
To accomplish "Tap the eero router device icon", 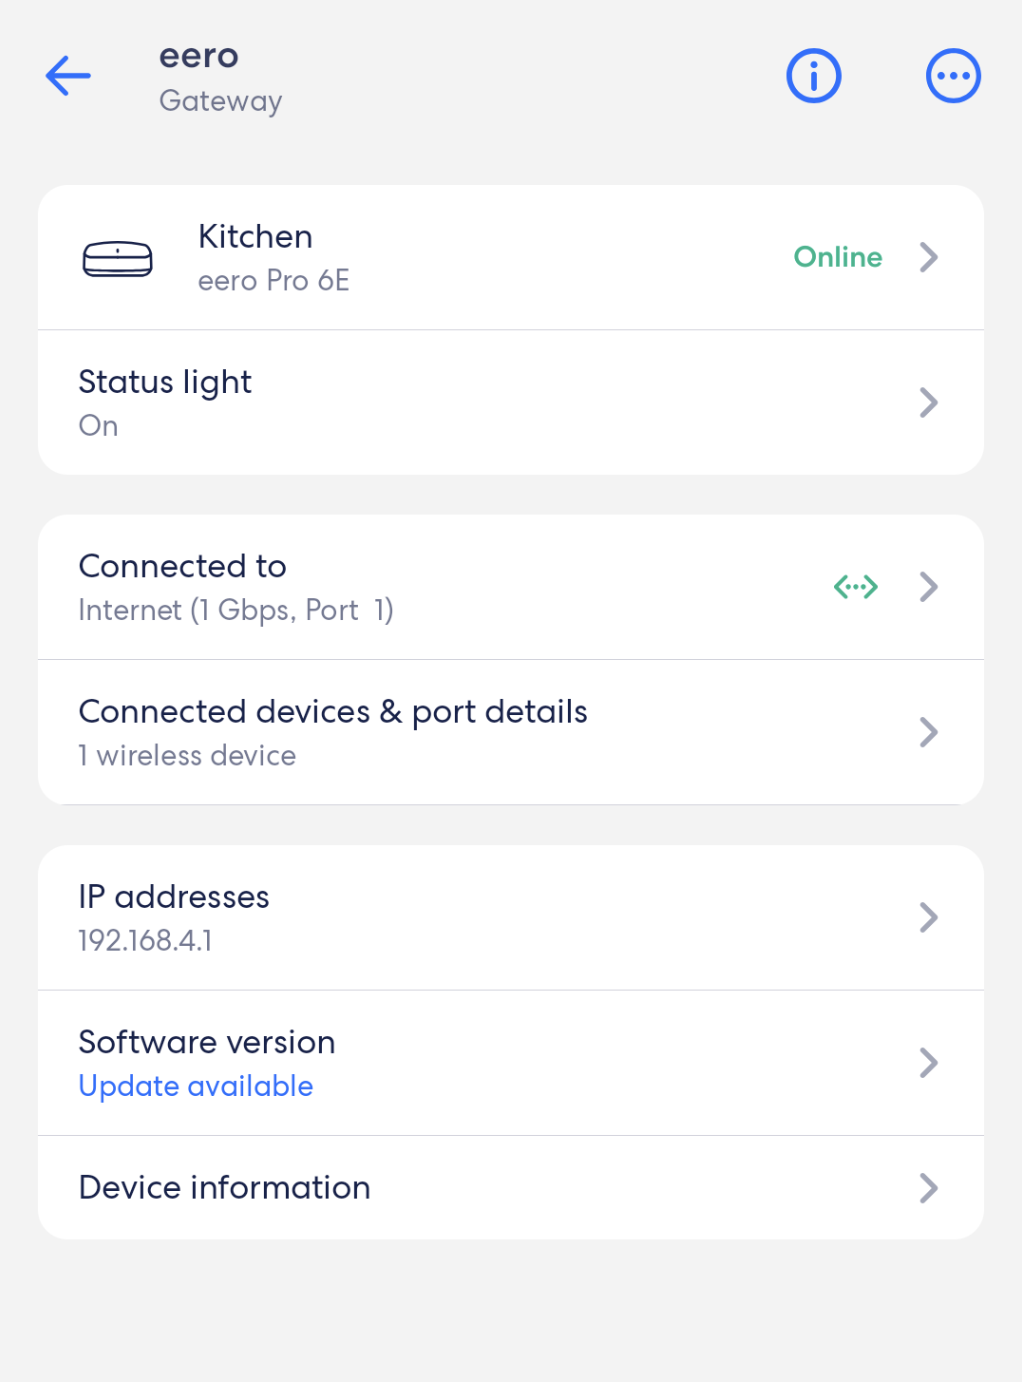I will pos(117,259).
